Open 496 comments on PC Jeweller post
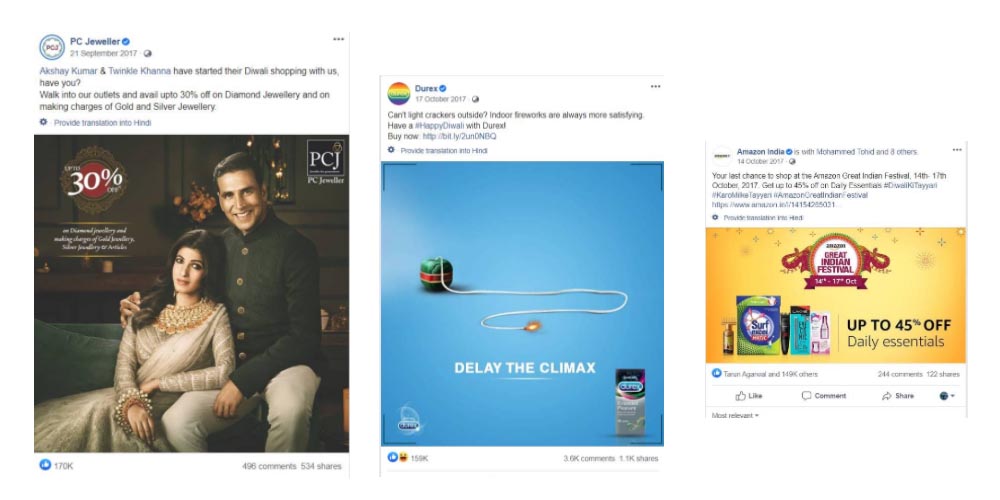The width and height of the screenshot is (1000, 500). tap(269, 466)
